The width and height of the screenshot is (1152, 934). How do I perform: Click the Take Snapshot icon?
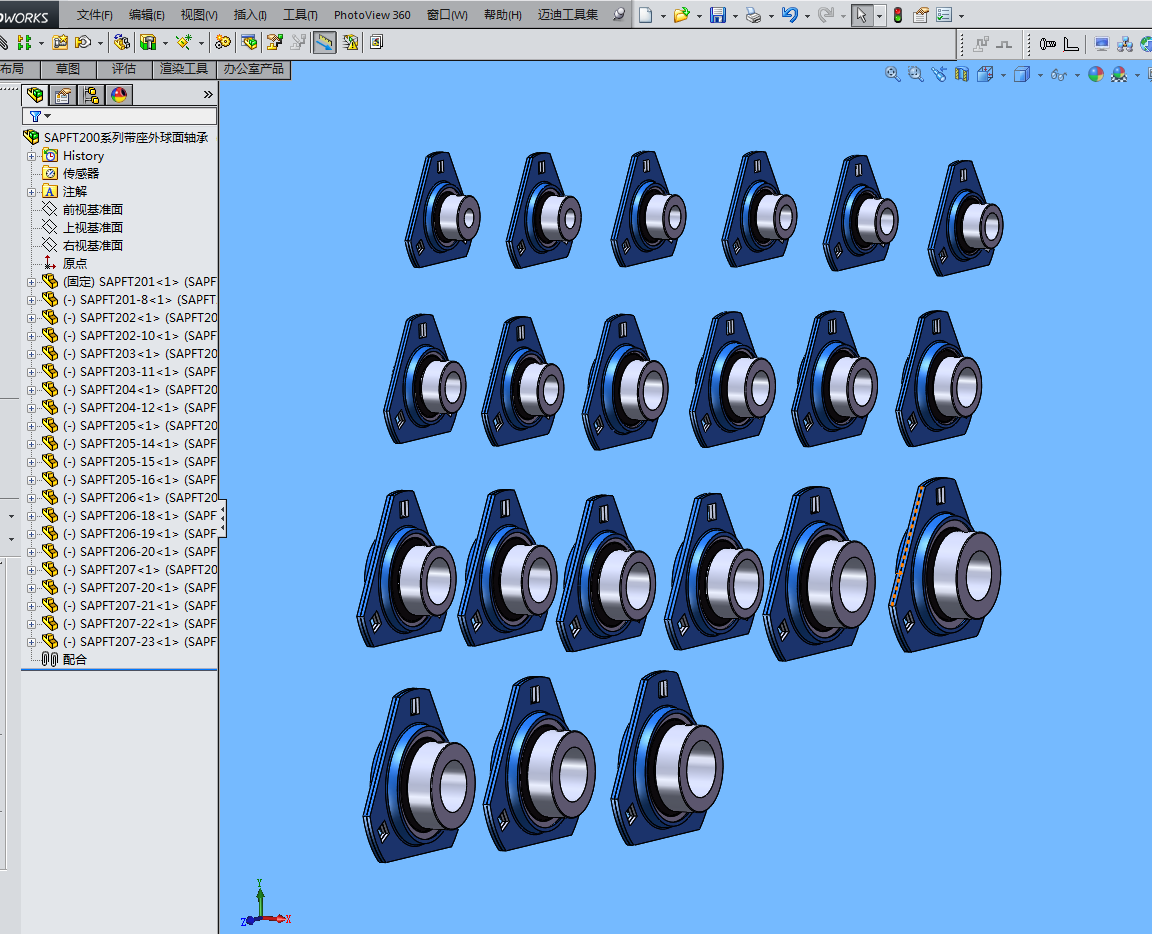click(x=376, y=43)
